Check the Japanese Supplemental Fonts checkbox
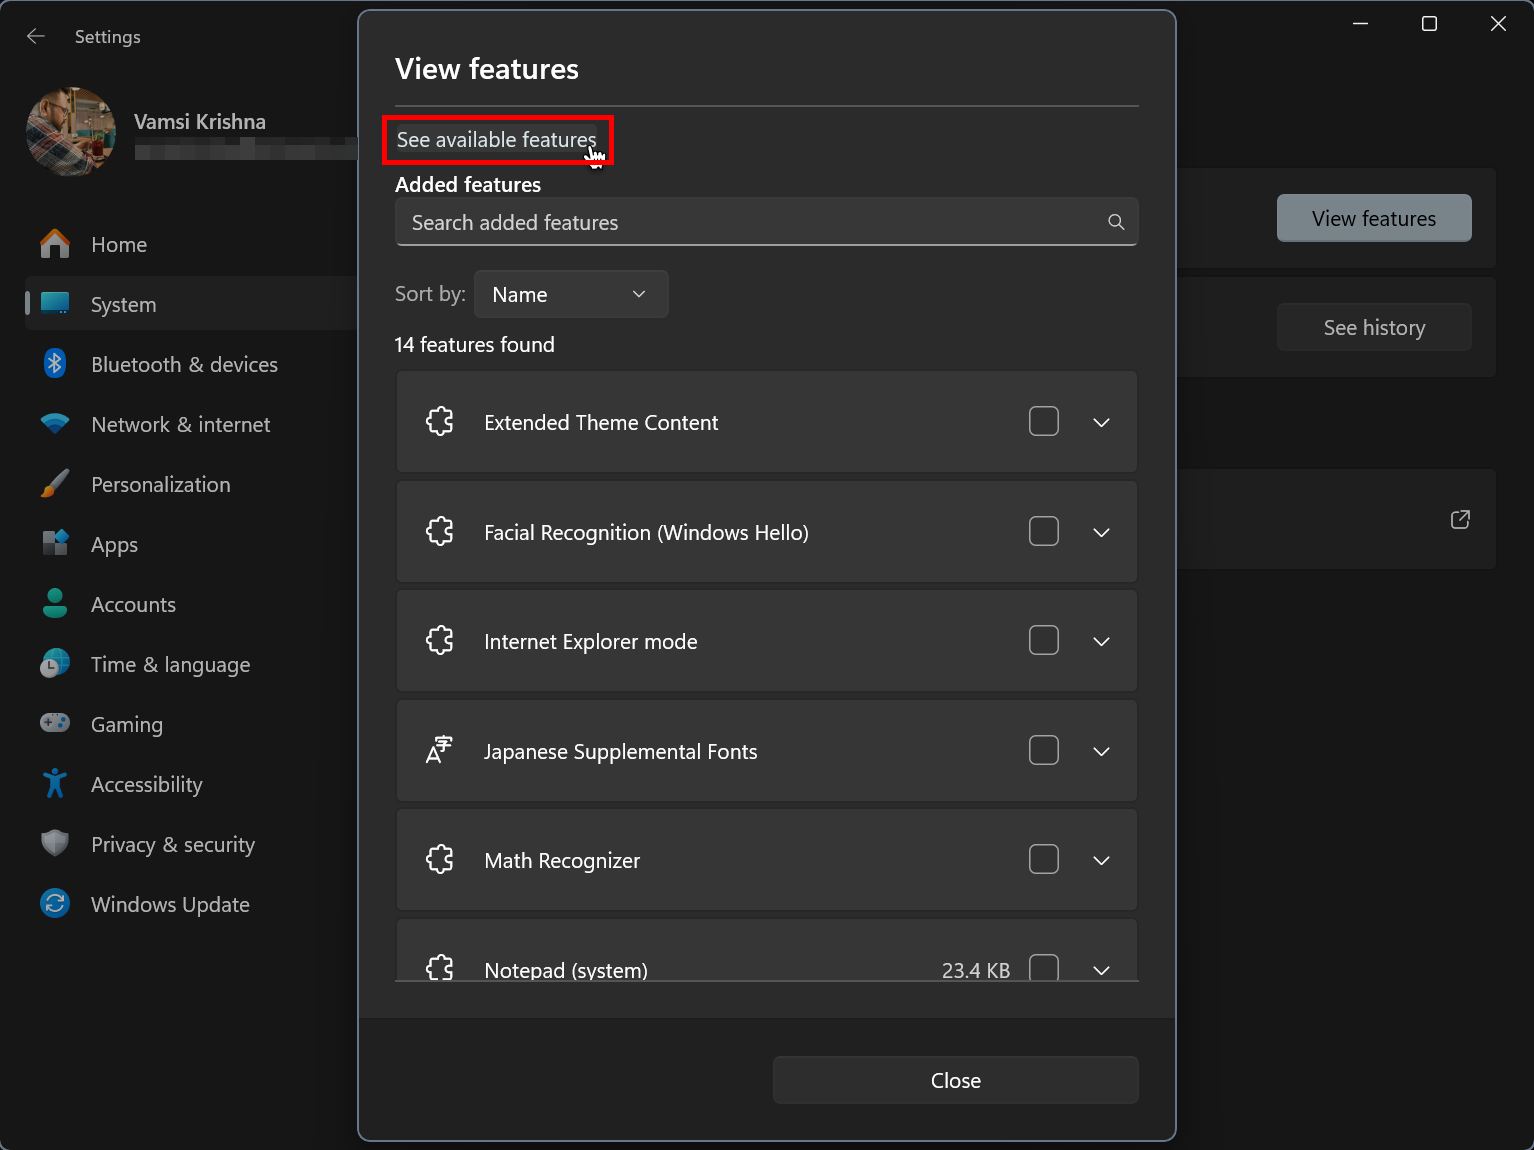The height and width of the screenshot is (1150, 1534). (x=1044, y=751)
